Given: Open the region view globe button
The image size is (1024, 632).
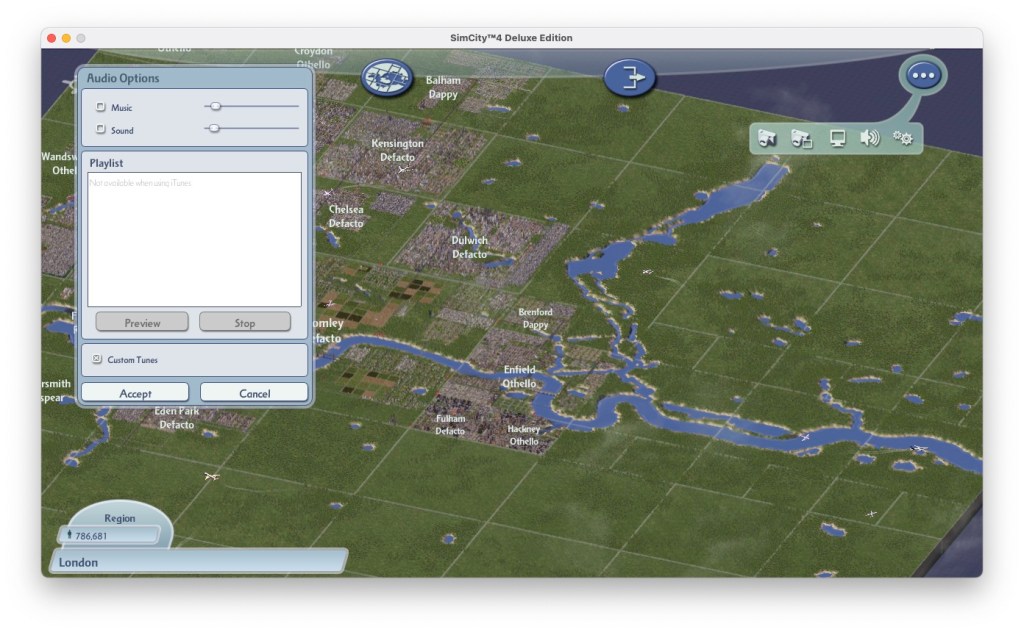Looking at the screenshot, I should 387,77.
